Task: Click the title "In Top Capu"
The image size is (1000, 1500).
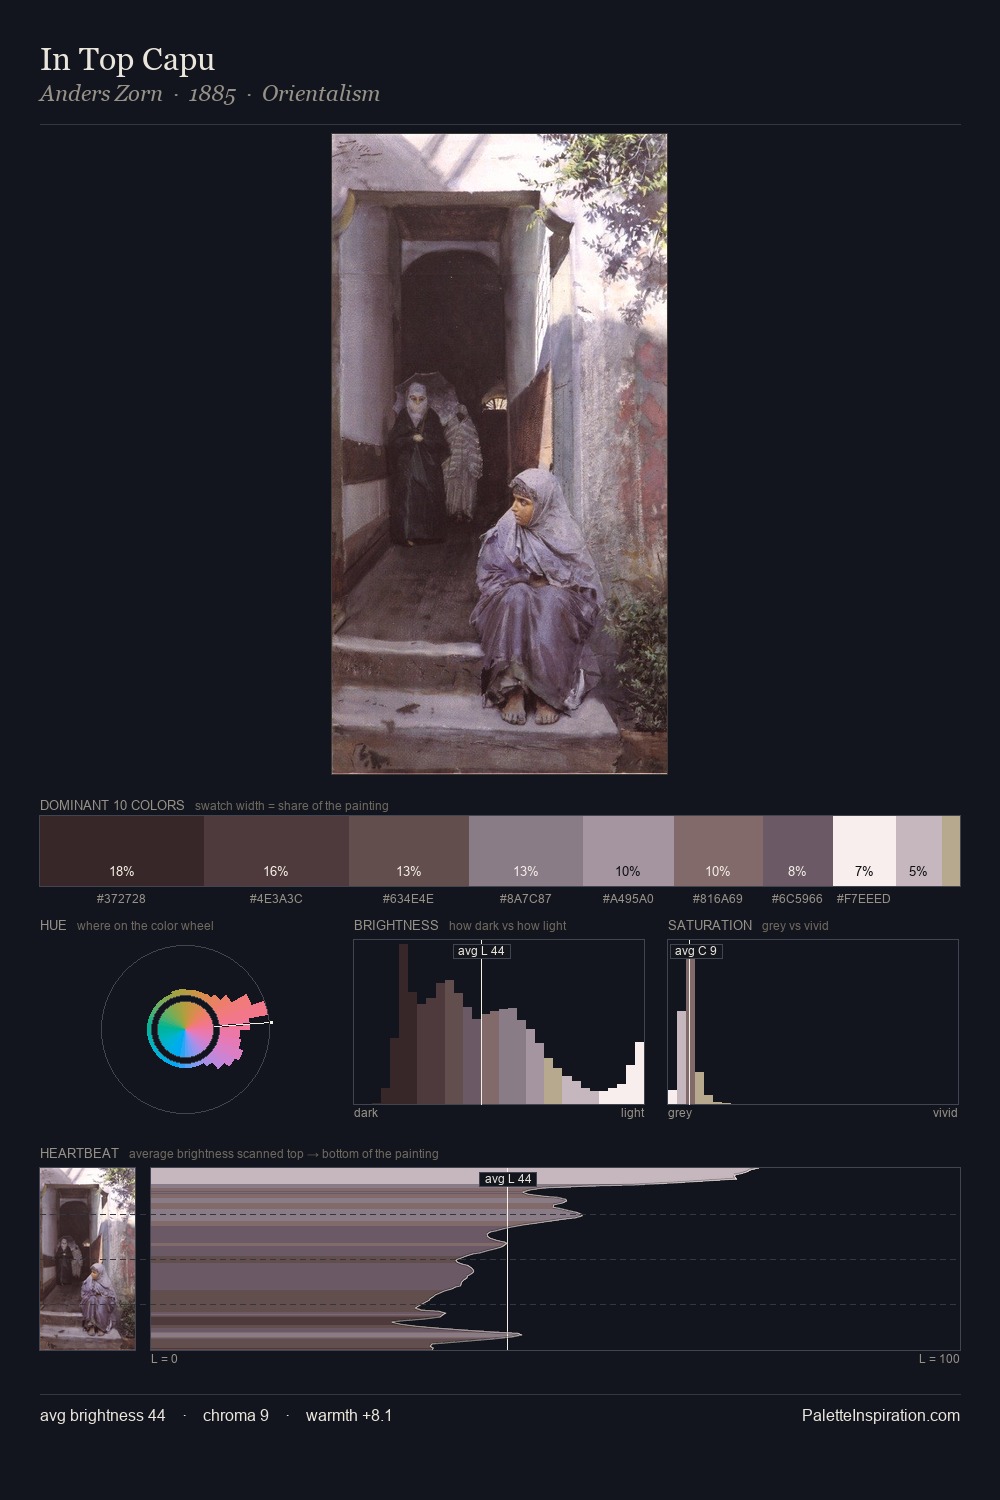Action: click(x=127, y=60)
